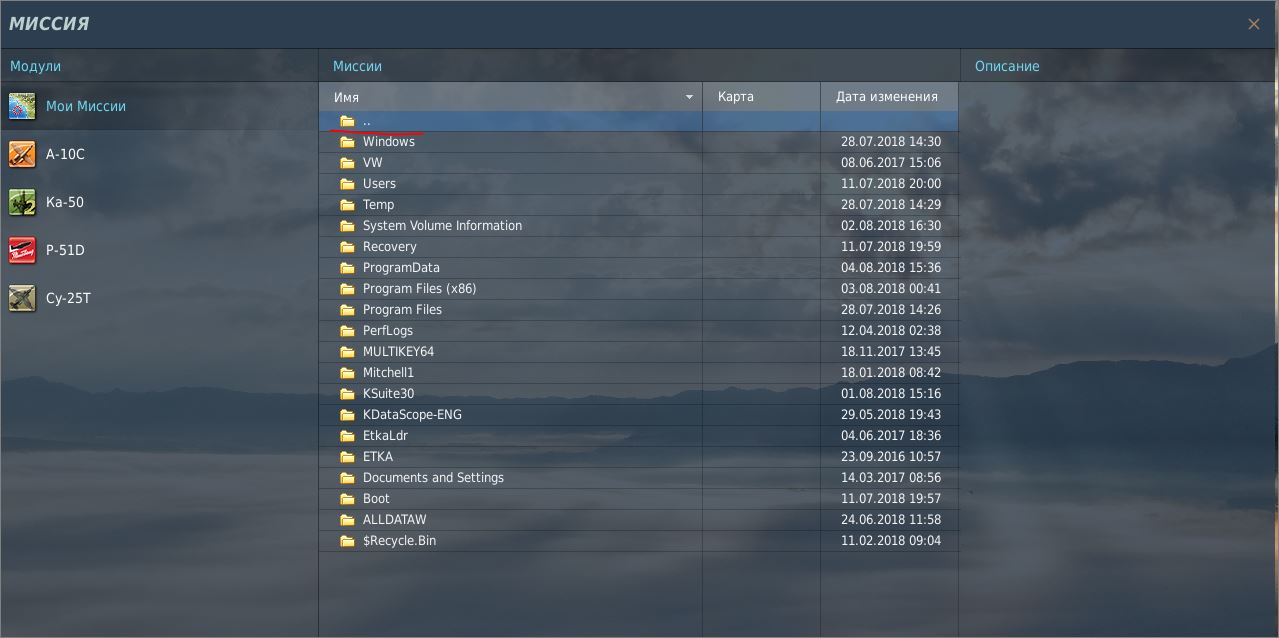Click date 28.07.2018 14:30
This screenshot has height=638, width=1279.
[891, 142]
